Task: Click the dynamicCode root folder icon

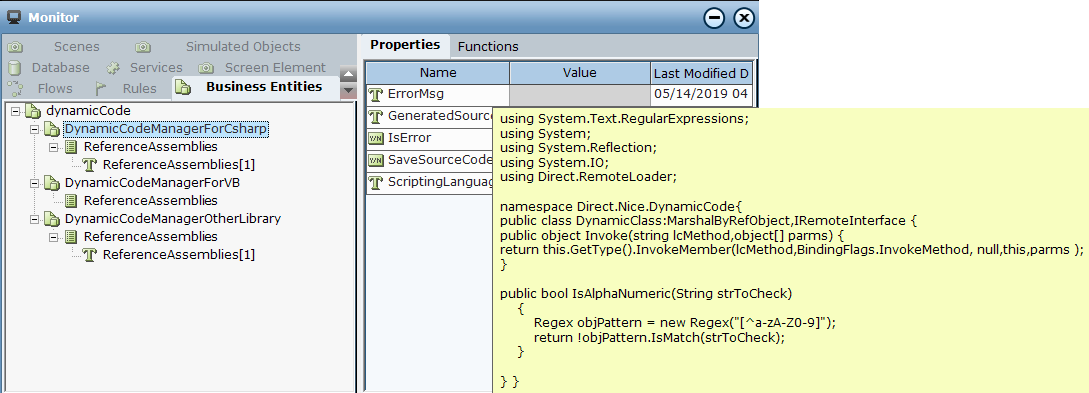Action: pyautogui.click(x=33, y=111)
